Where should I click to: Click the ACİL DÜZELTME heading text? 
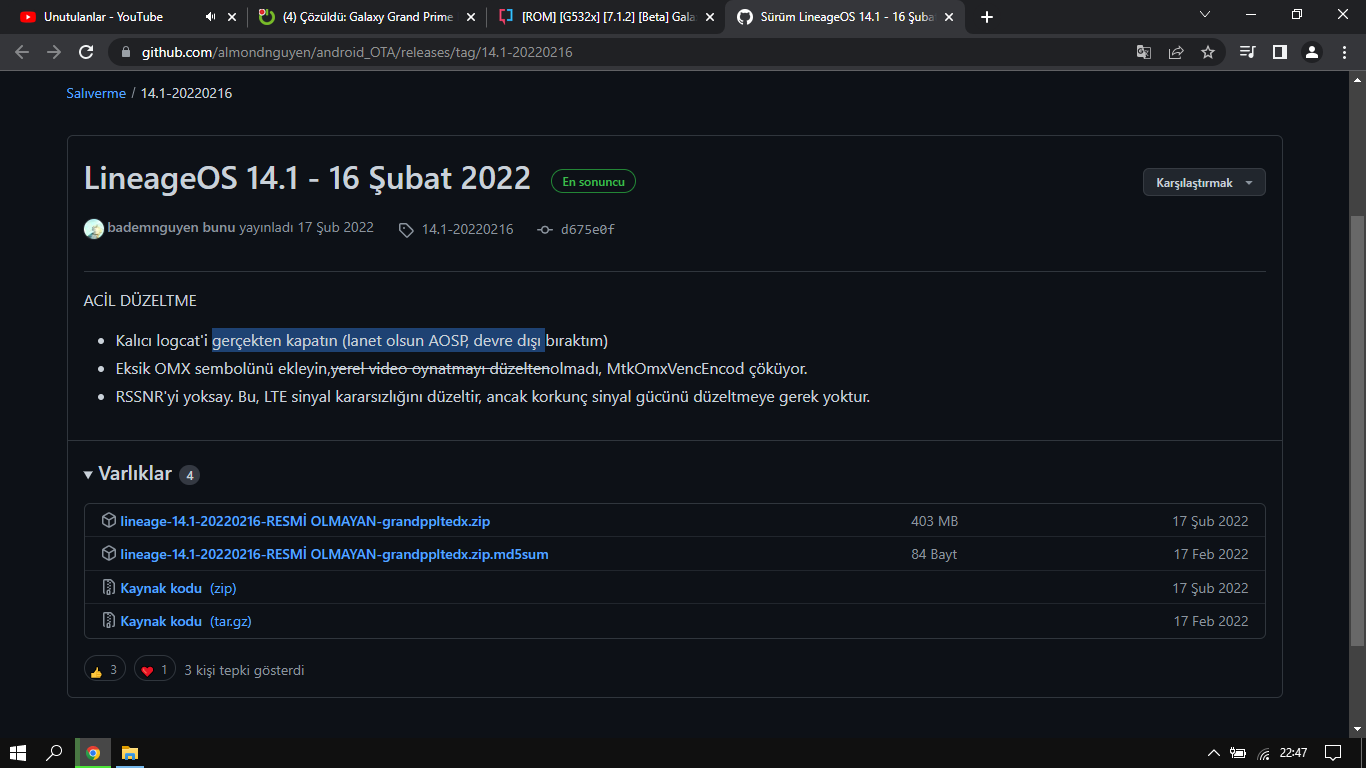point(140,300)
